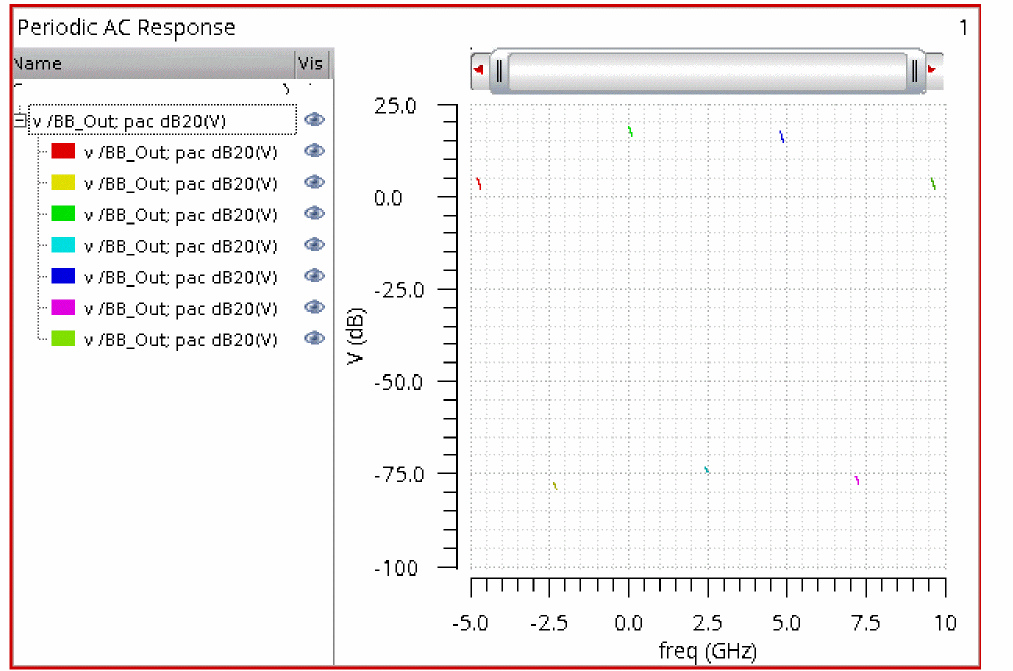This screenshot has height=671, width=1013.
Task: Click the right grip handle of the zoom slider
Action: [x=914, y=71]
